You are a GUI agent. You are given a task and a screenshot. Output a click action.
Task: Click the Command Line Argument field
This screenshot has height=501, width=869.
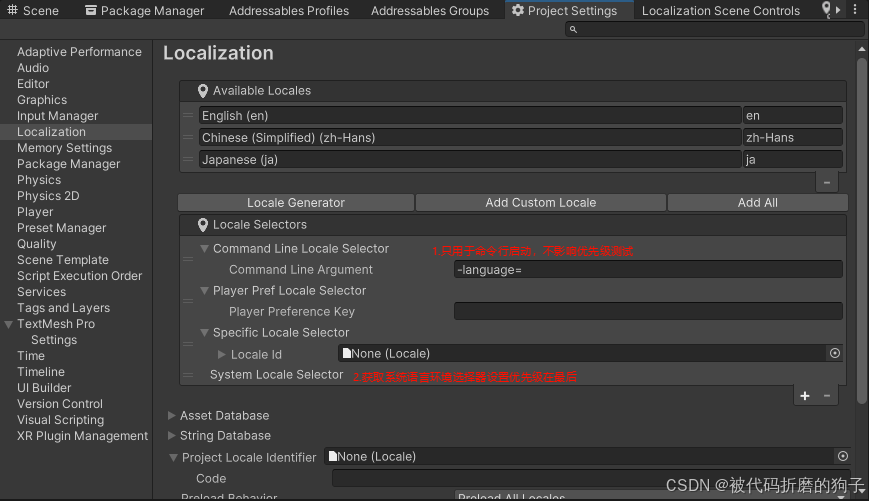point(648,270)
